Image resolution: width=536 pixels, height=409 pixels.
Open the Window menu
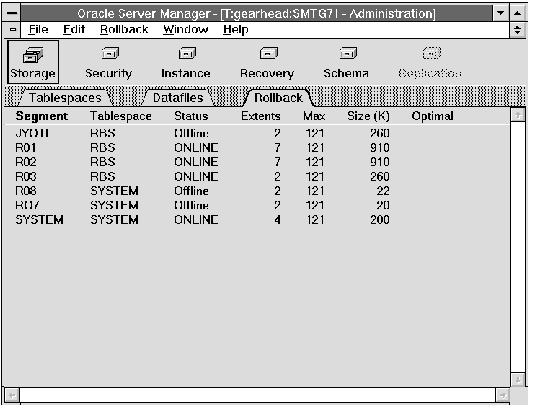(x=186, y=30)
